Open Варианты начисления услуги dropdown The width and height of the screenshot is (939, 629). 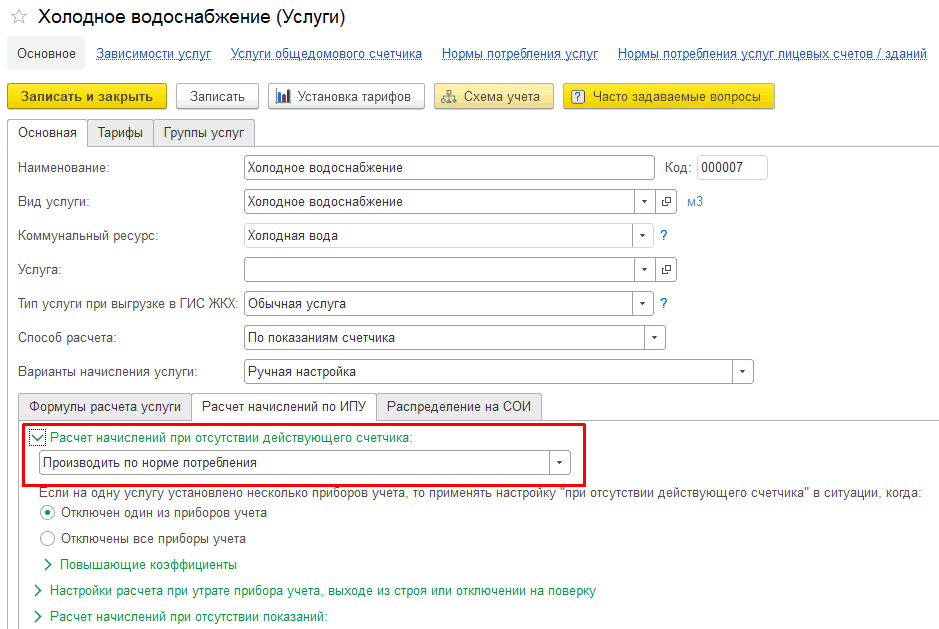pyautogui.click(x=742, y=372)
